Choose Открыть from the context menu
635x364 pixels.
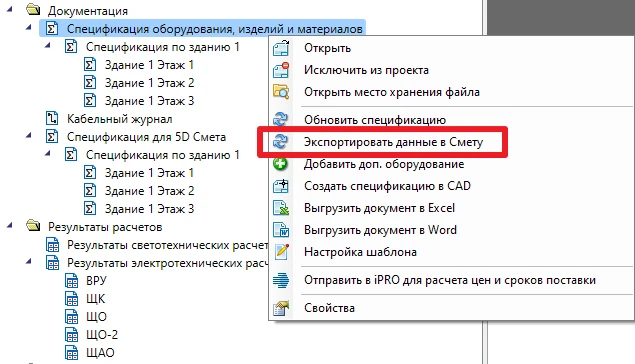(x=327, y=48)
